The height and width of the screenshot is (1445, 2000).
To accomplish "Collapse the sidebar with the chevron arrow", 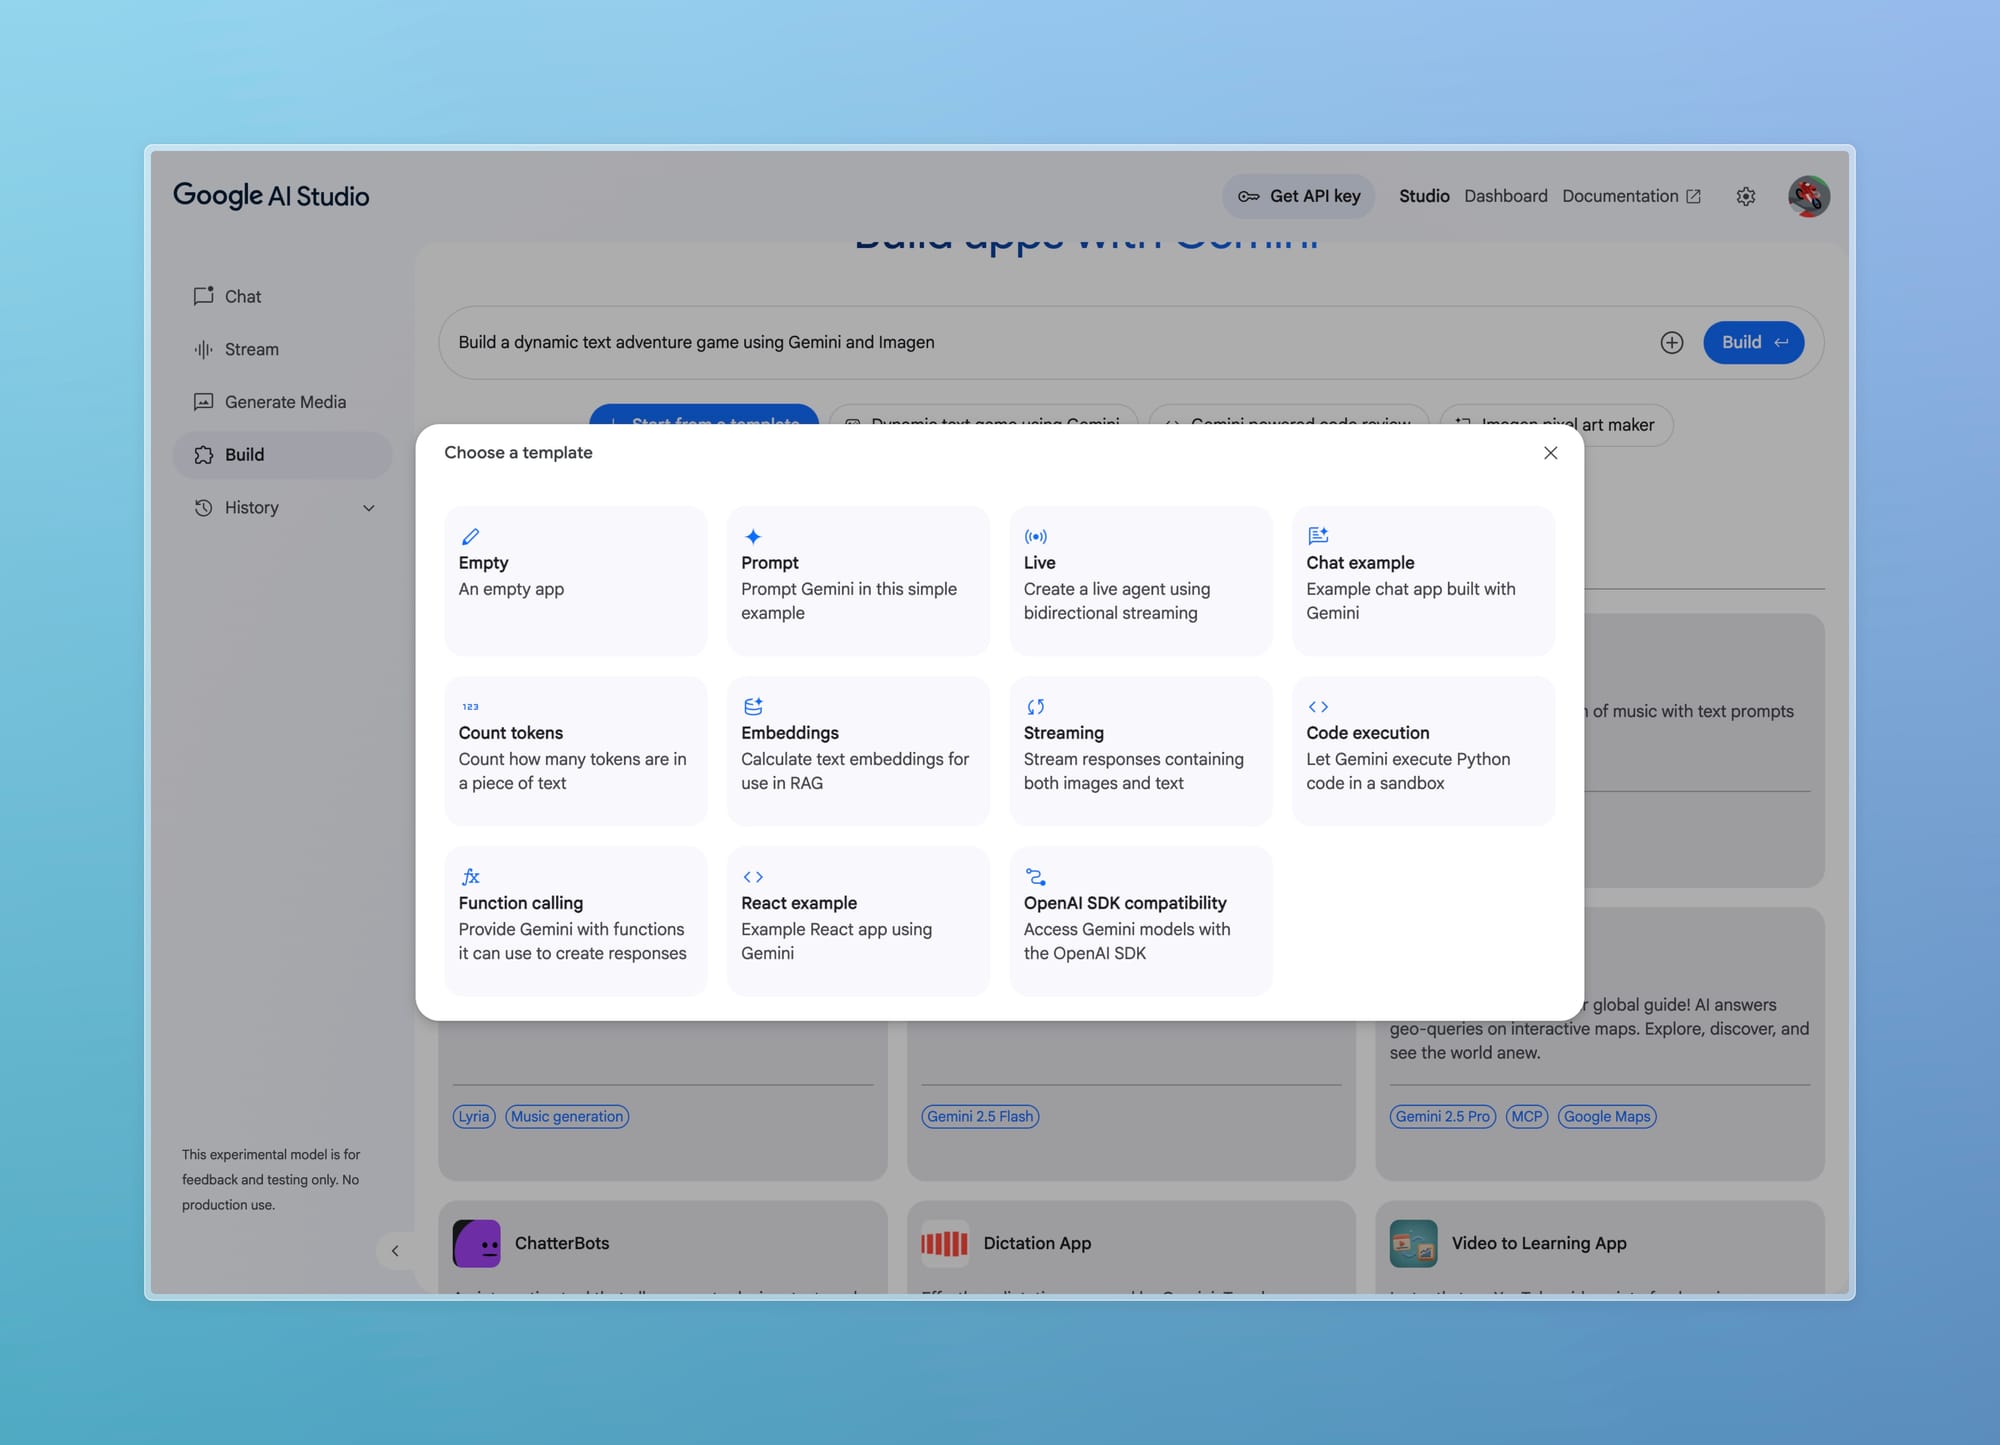I will pos(396,1251).
